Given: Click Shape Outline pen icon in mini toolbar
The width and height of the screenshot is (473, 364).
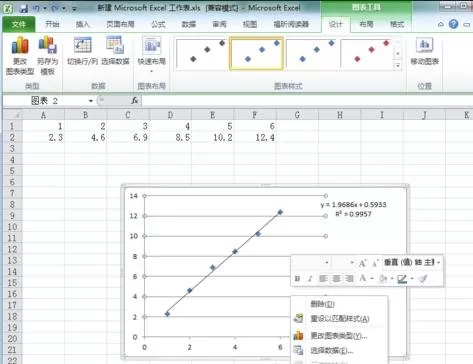Looking at the screenshot, I should pos(402,279).
